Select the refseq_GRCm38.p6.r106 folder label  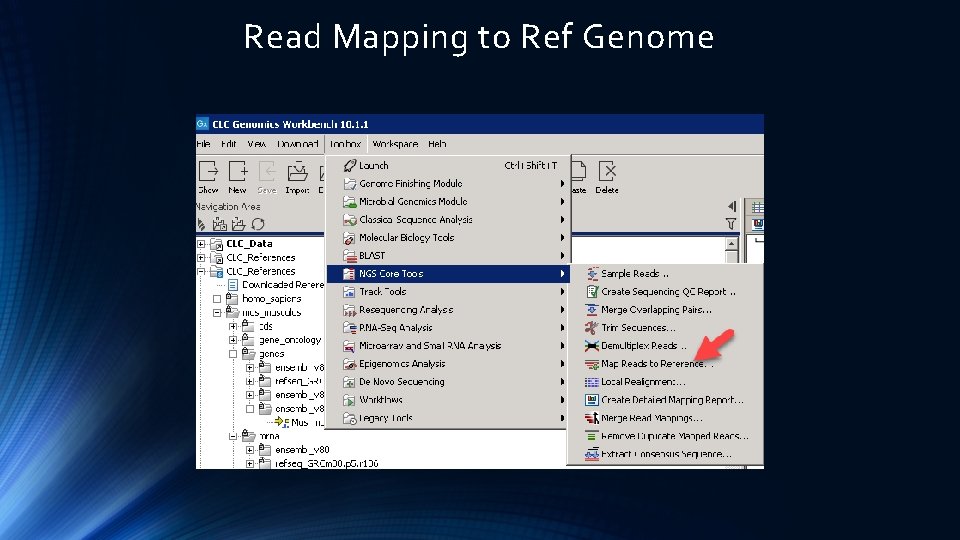click(x=326, y=464)
